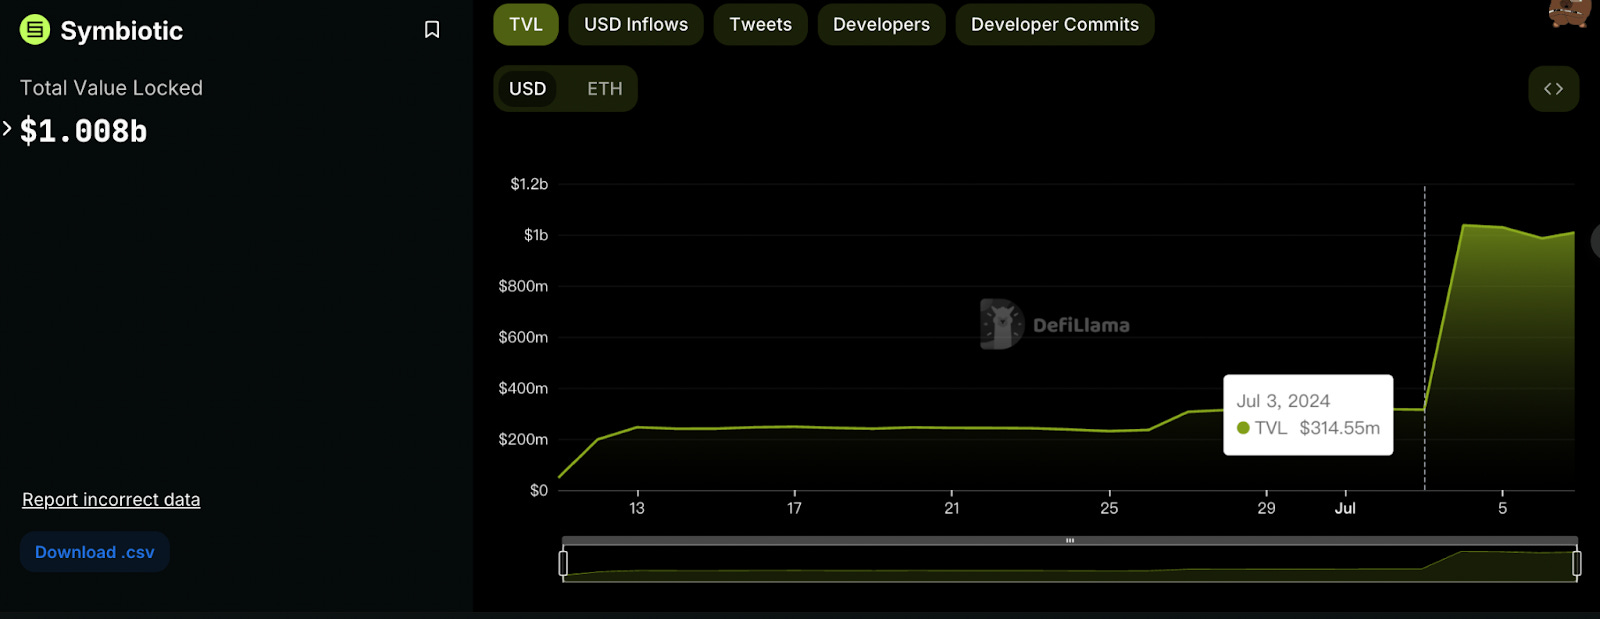Click the $200m y-axis label
This screenshot has height=619, width=1600.
coord(523,439)
